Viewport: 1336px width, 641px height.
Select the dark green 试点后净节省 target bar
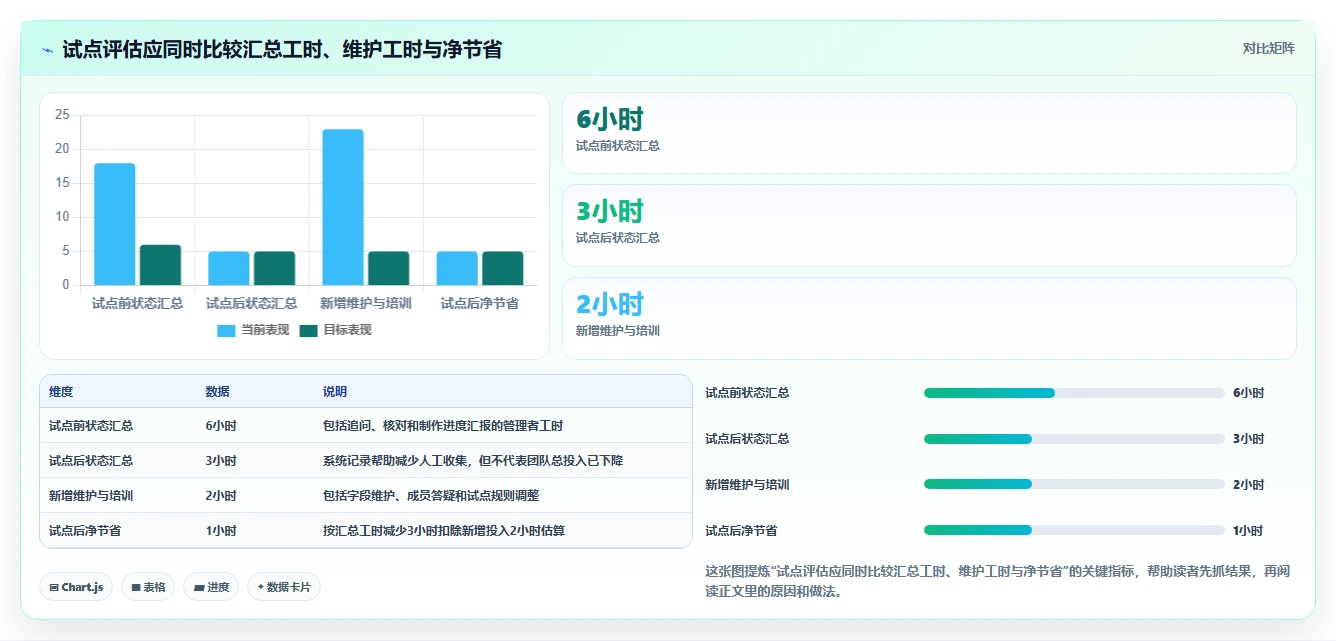pos(503,268)
